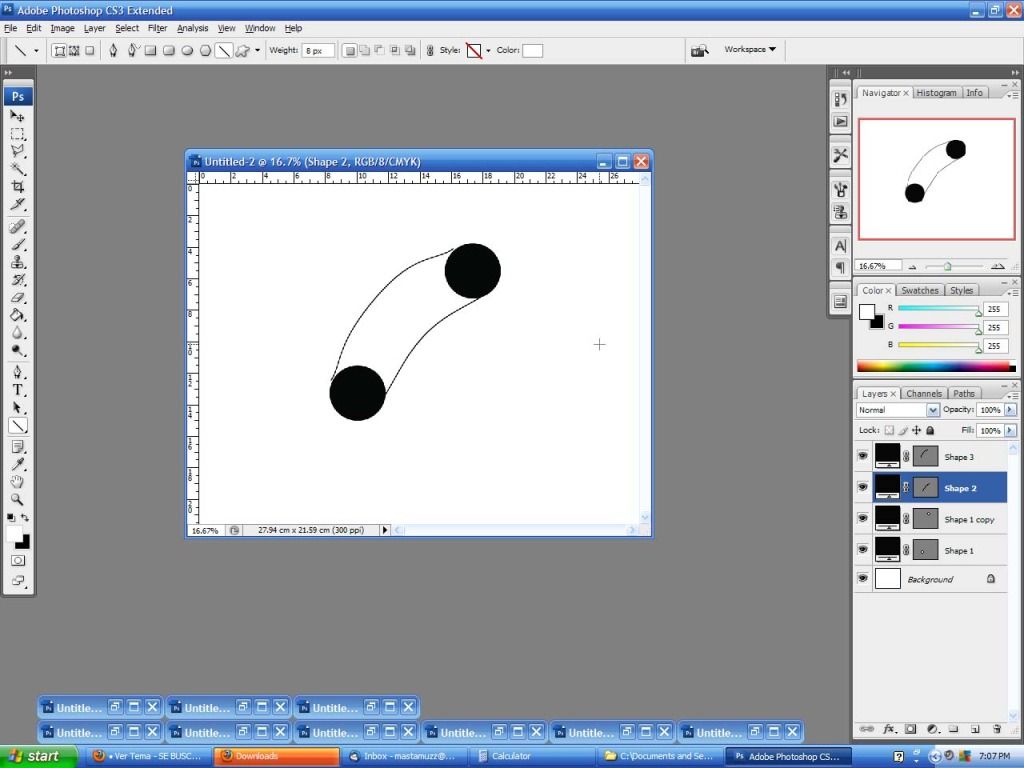Open the Layers panel options menu
Image resolution: width=1024 pixels, height=768 pixels.
click(x=1014, y=395)
